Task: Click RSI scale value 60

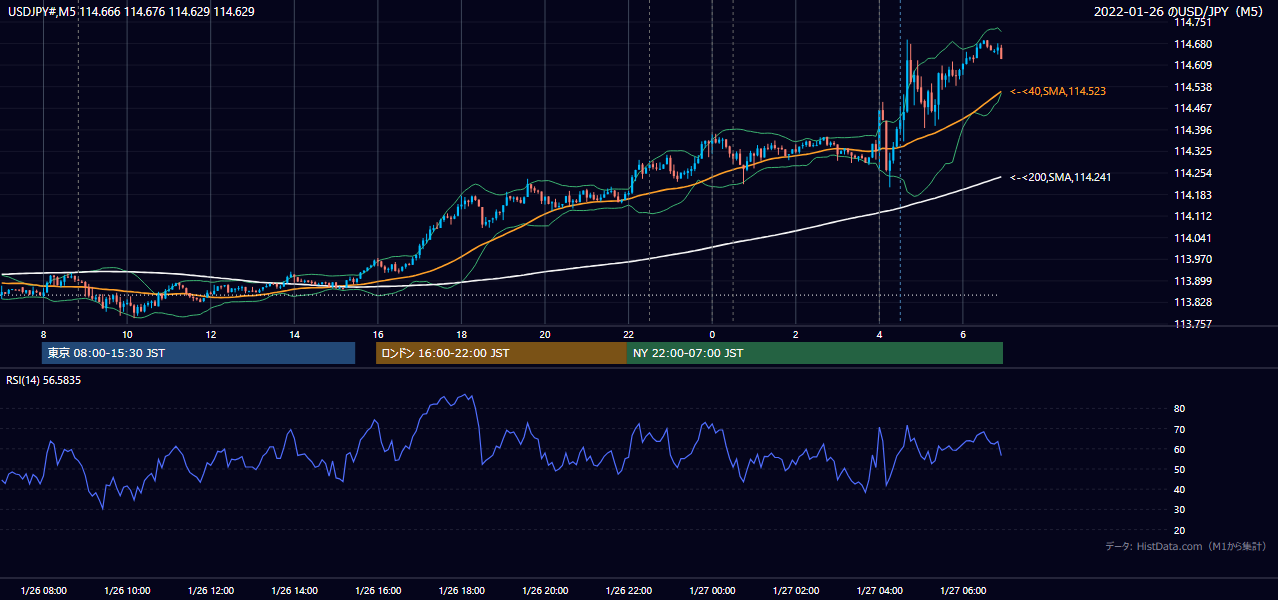Action: 1179,449
